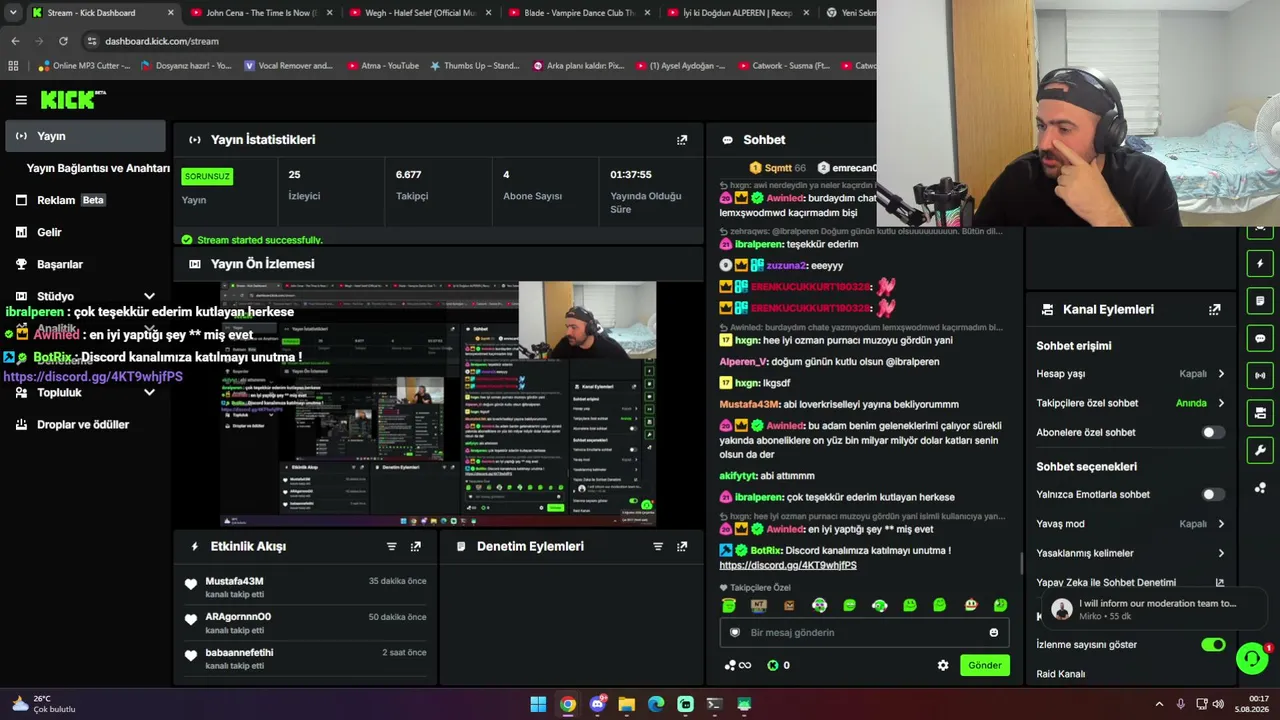
Task: Click the channel points icon below chat
Action: click(730, 665)
